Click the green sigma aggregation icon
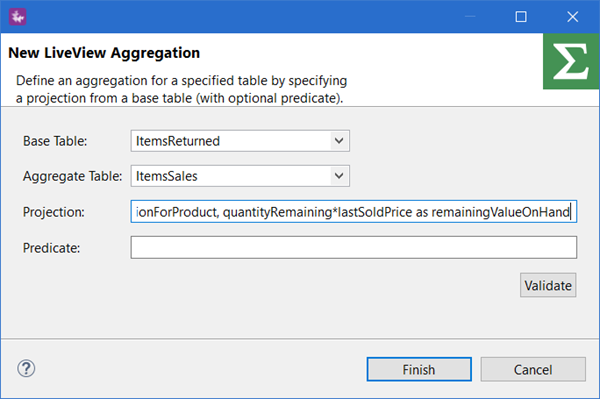The image size is (600, 399). (x=571, y=61)
